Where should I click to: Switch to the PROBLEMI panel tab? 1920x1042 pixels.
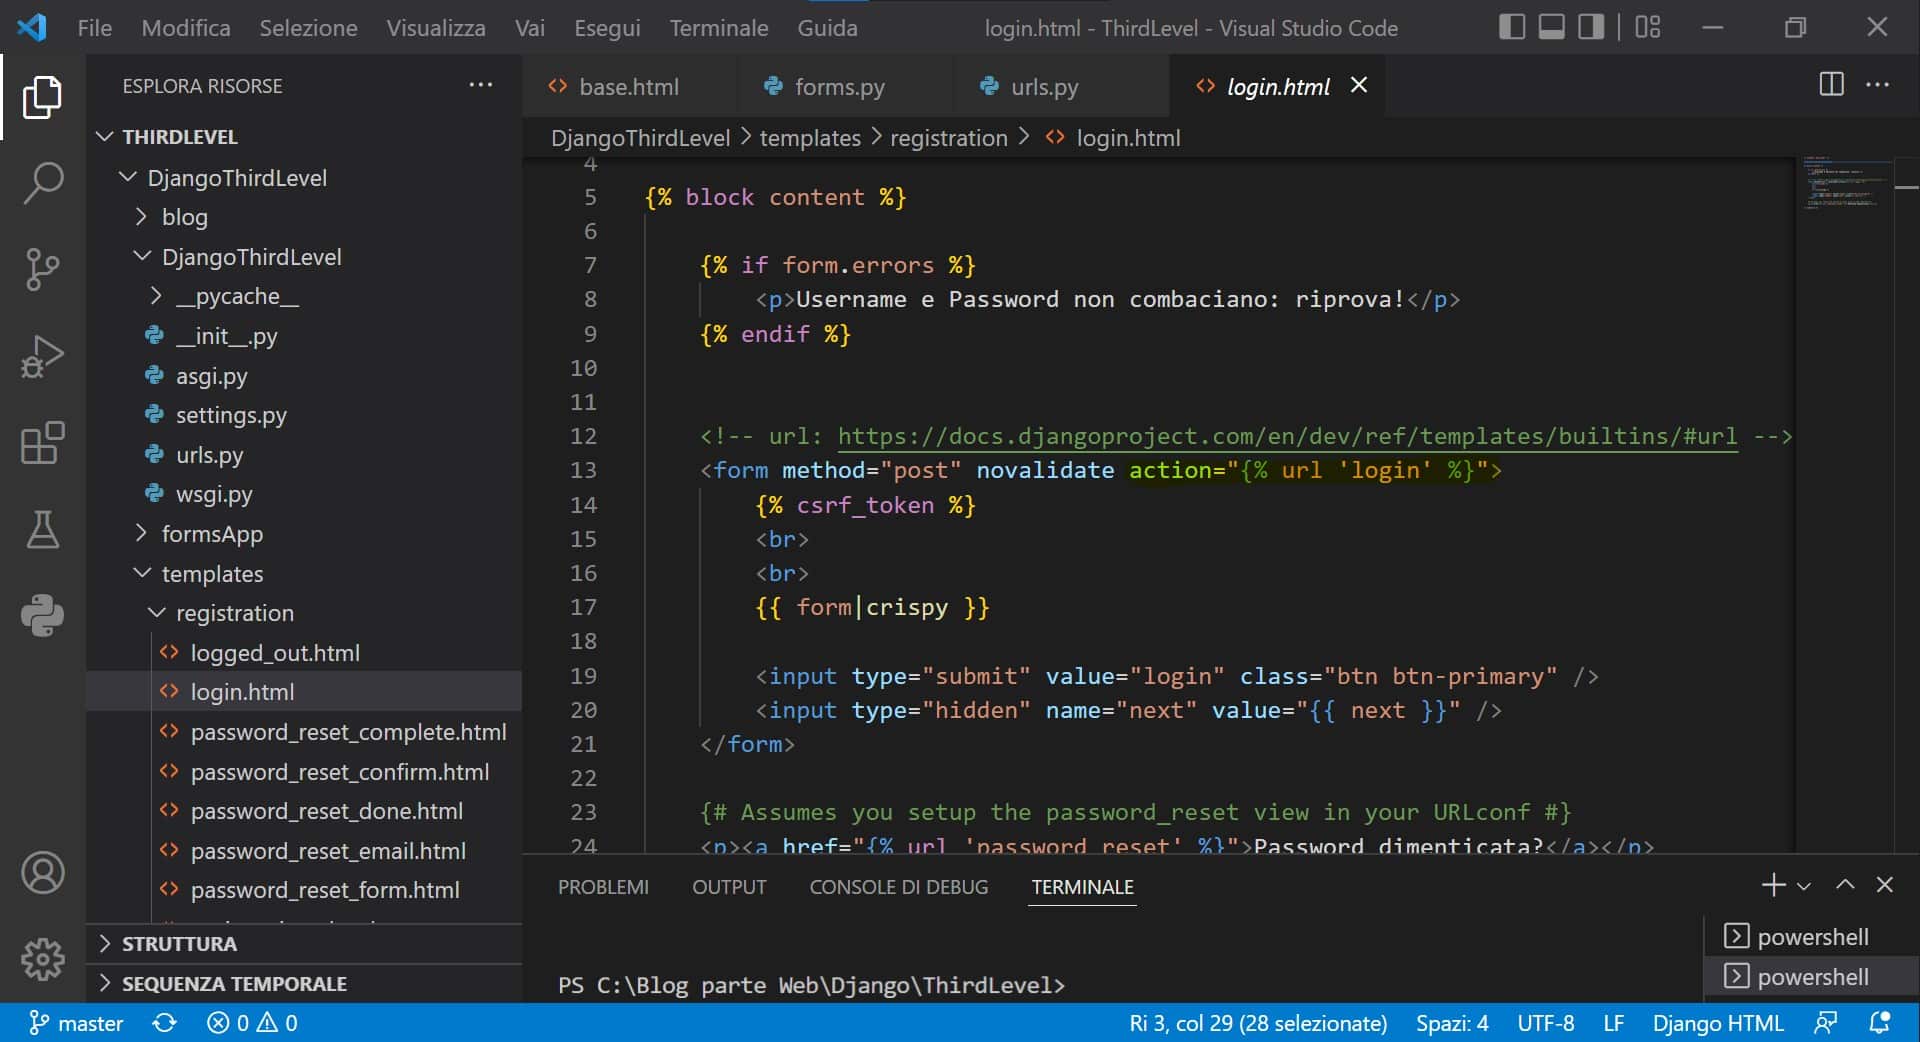[x=603, y=887]
